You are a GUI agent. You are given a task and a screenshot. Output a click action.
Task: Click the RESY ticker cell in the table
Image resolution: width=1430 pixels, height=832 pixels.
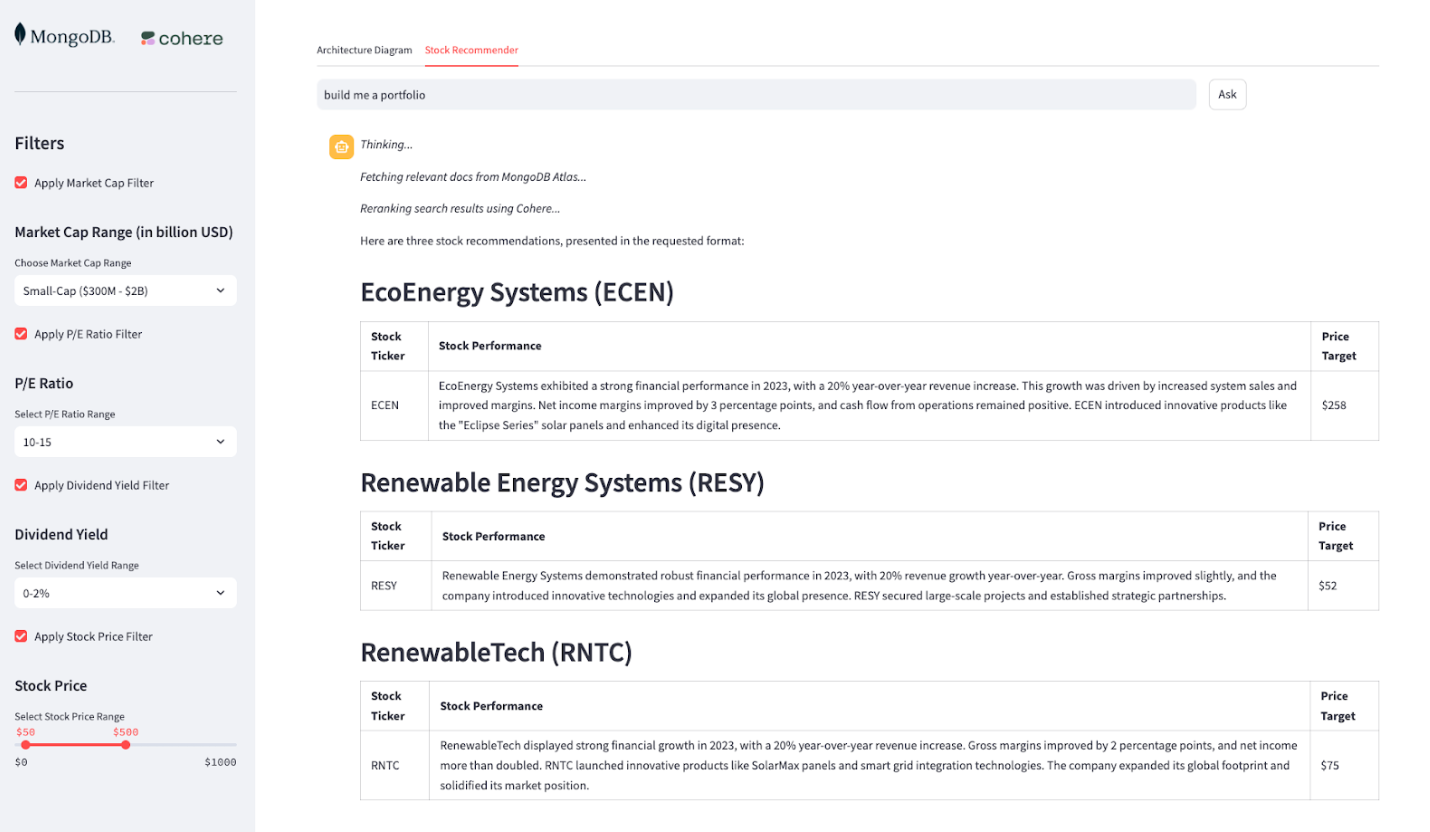click(x=384, y=585)
